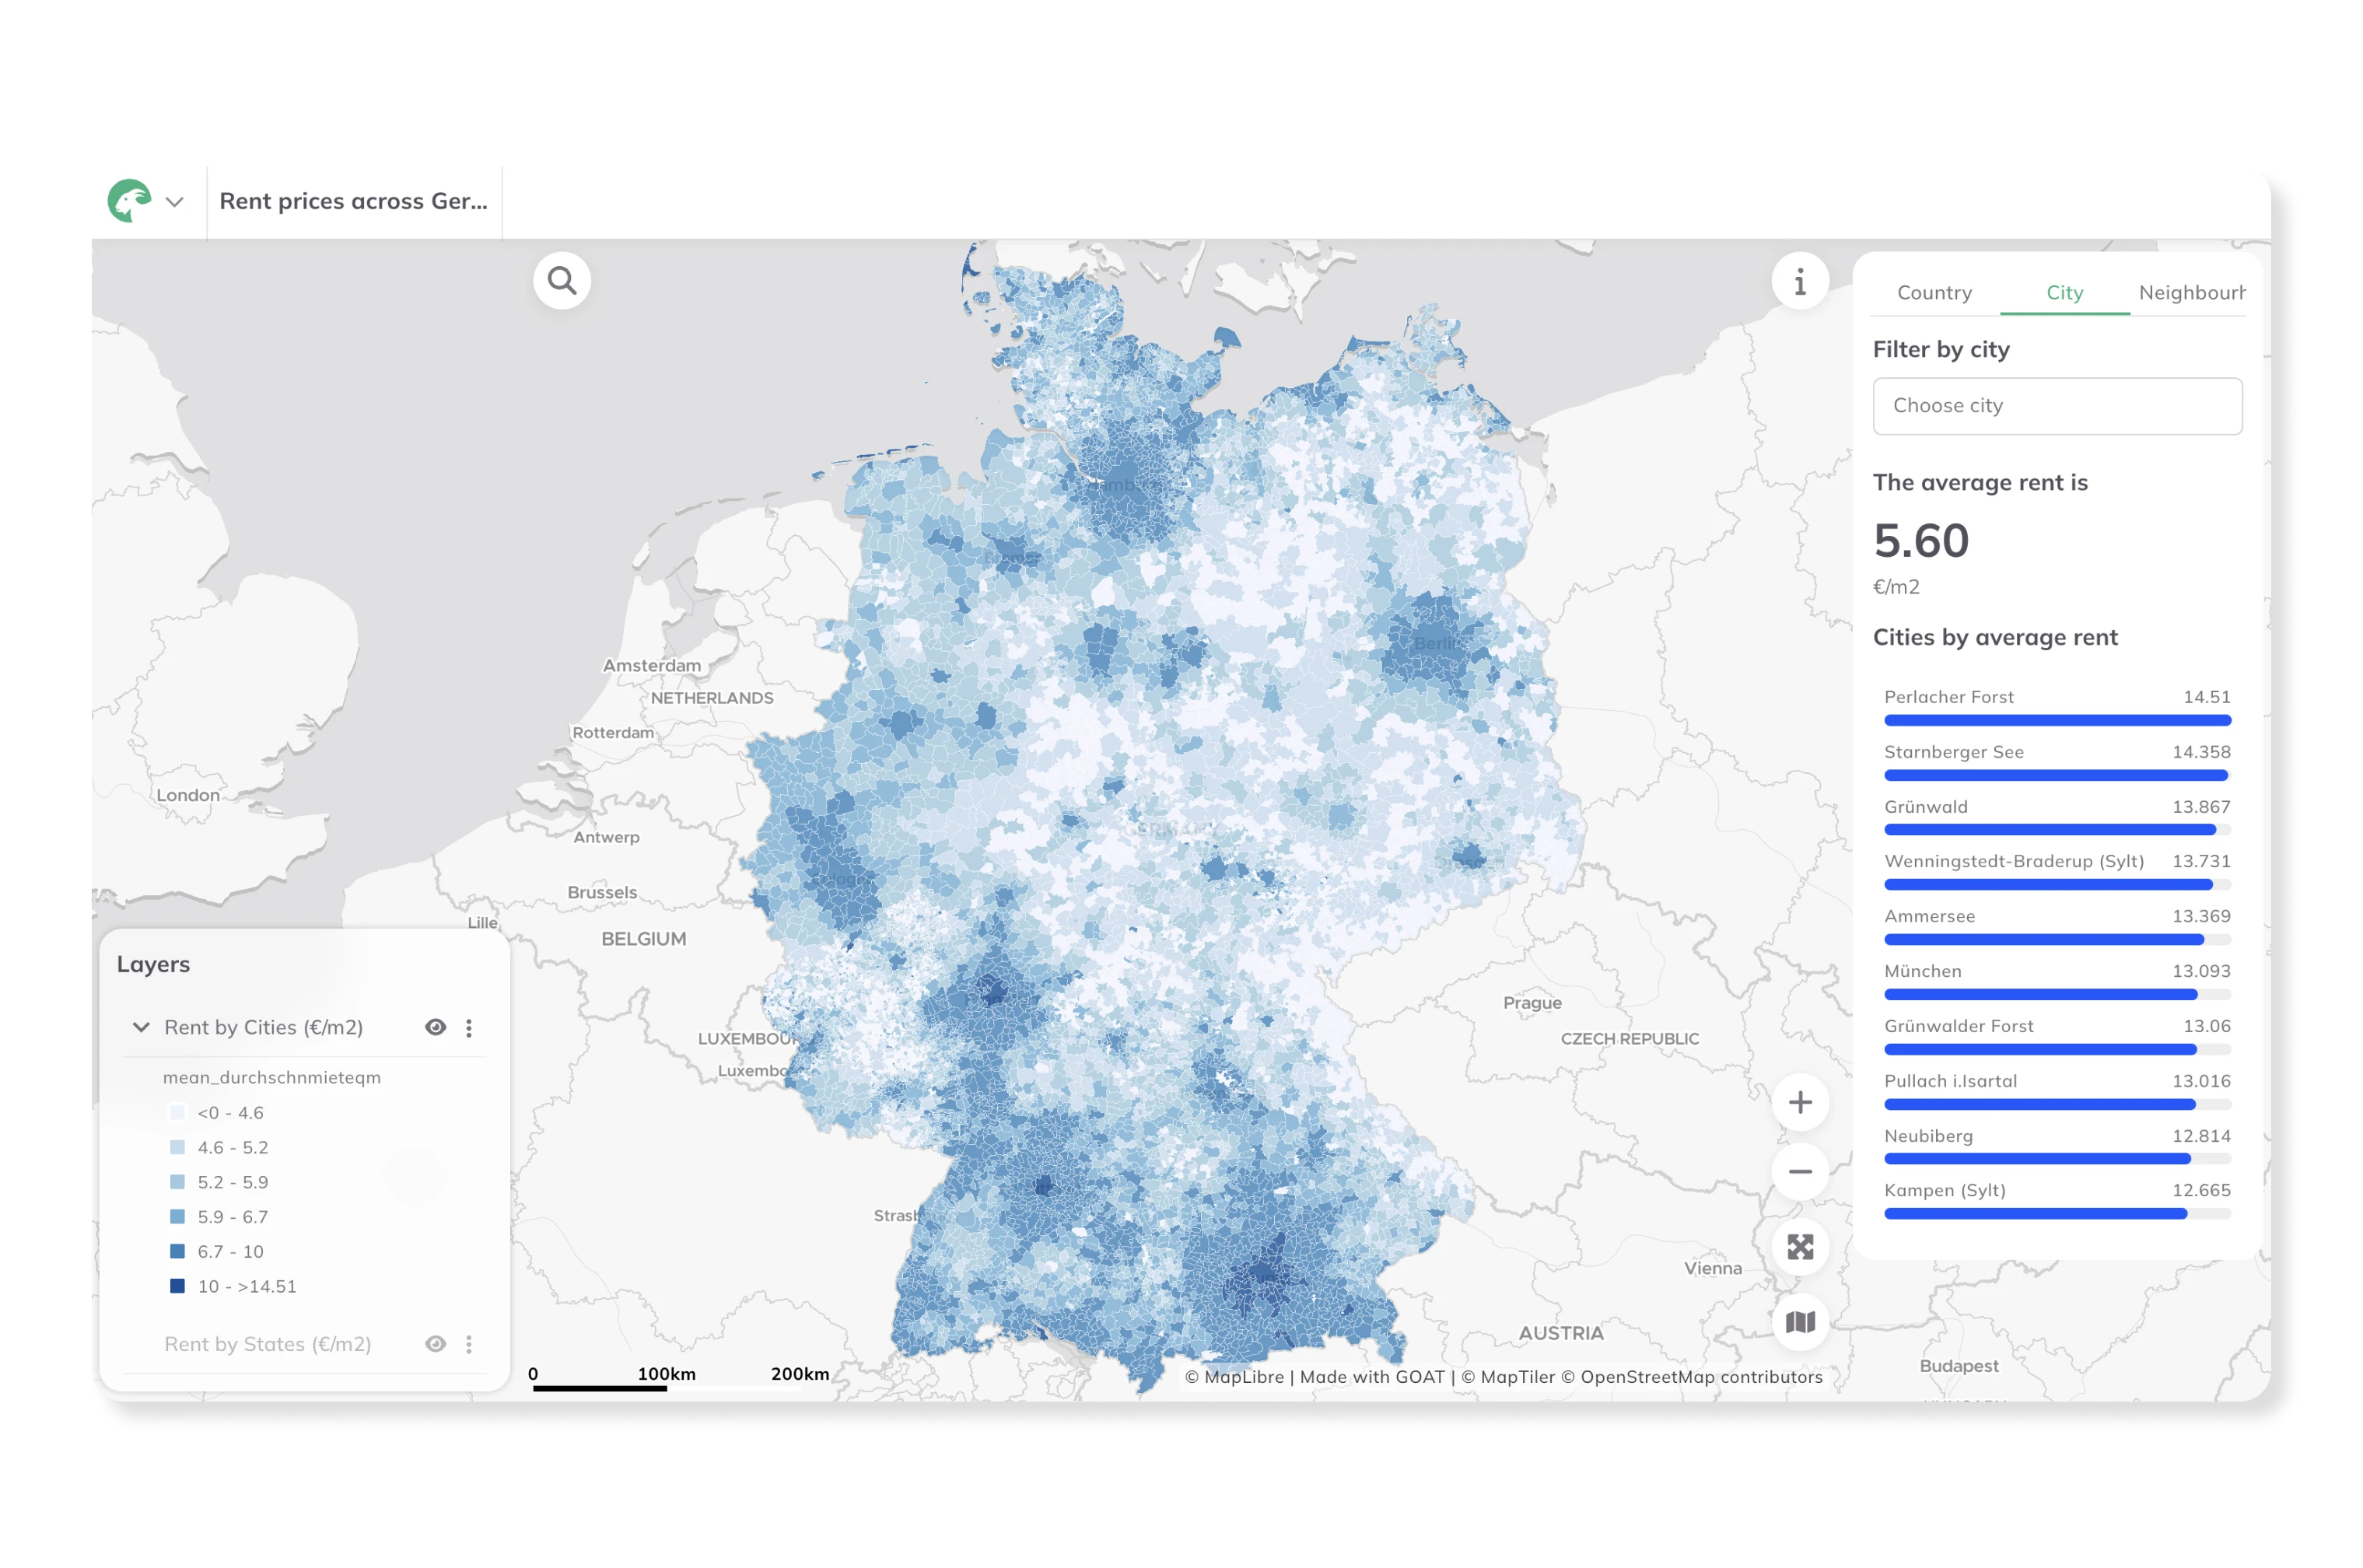Open the MapTiler attribution link
This screenshot has width=2363, height=1568.
click(1508, 1377)
